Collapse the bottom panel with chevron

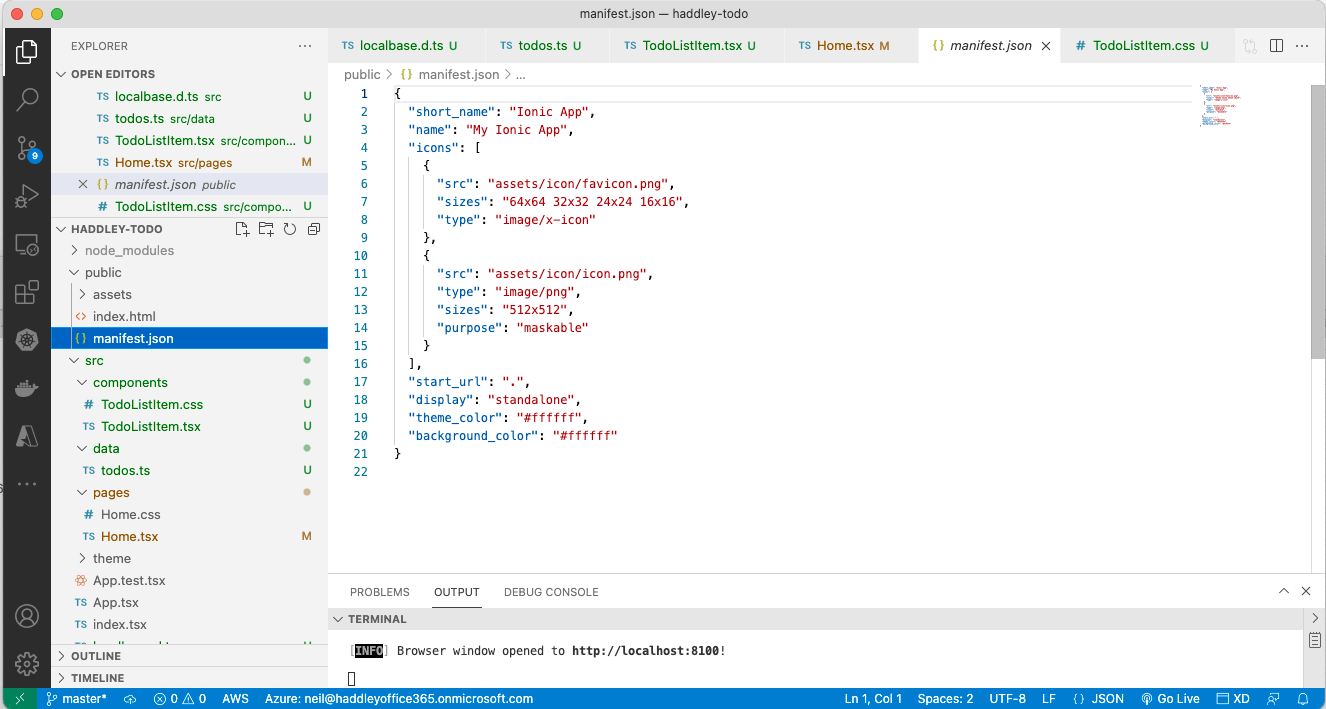point(1284,591)
